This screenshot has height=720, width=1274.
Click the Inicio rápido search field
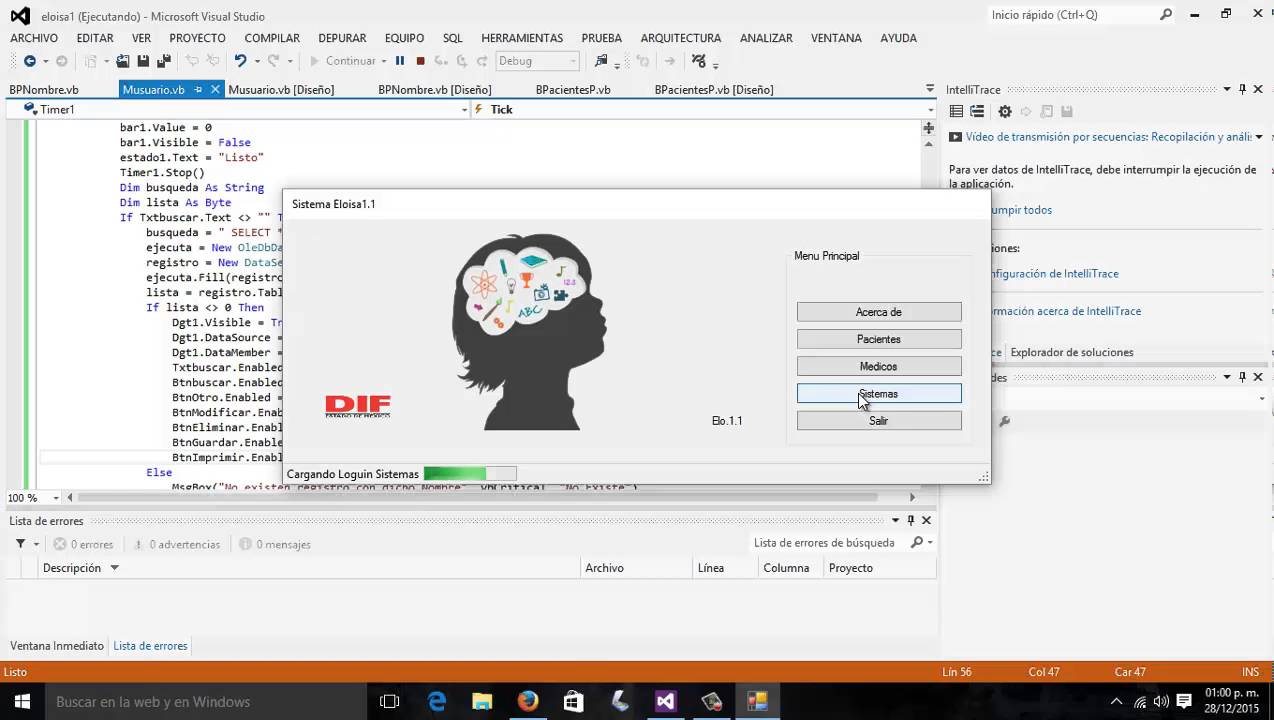point(1073,14)
